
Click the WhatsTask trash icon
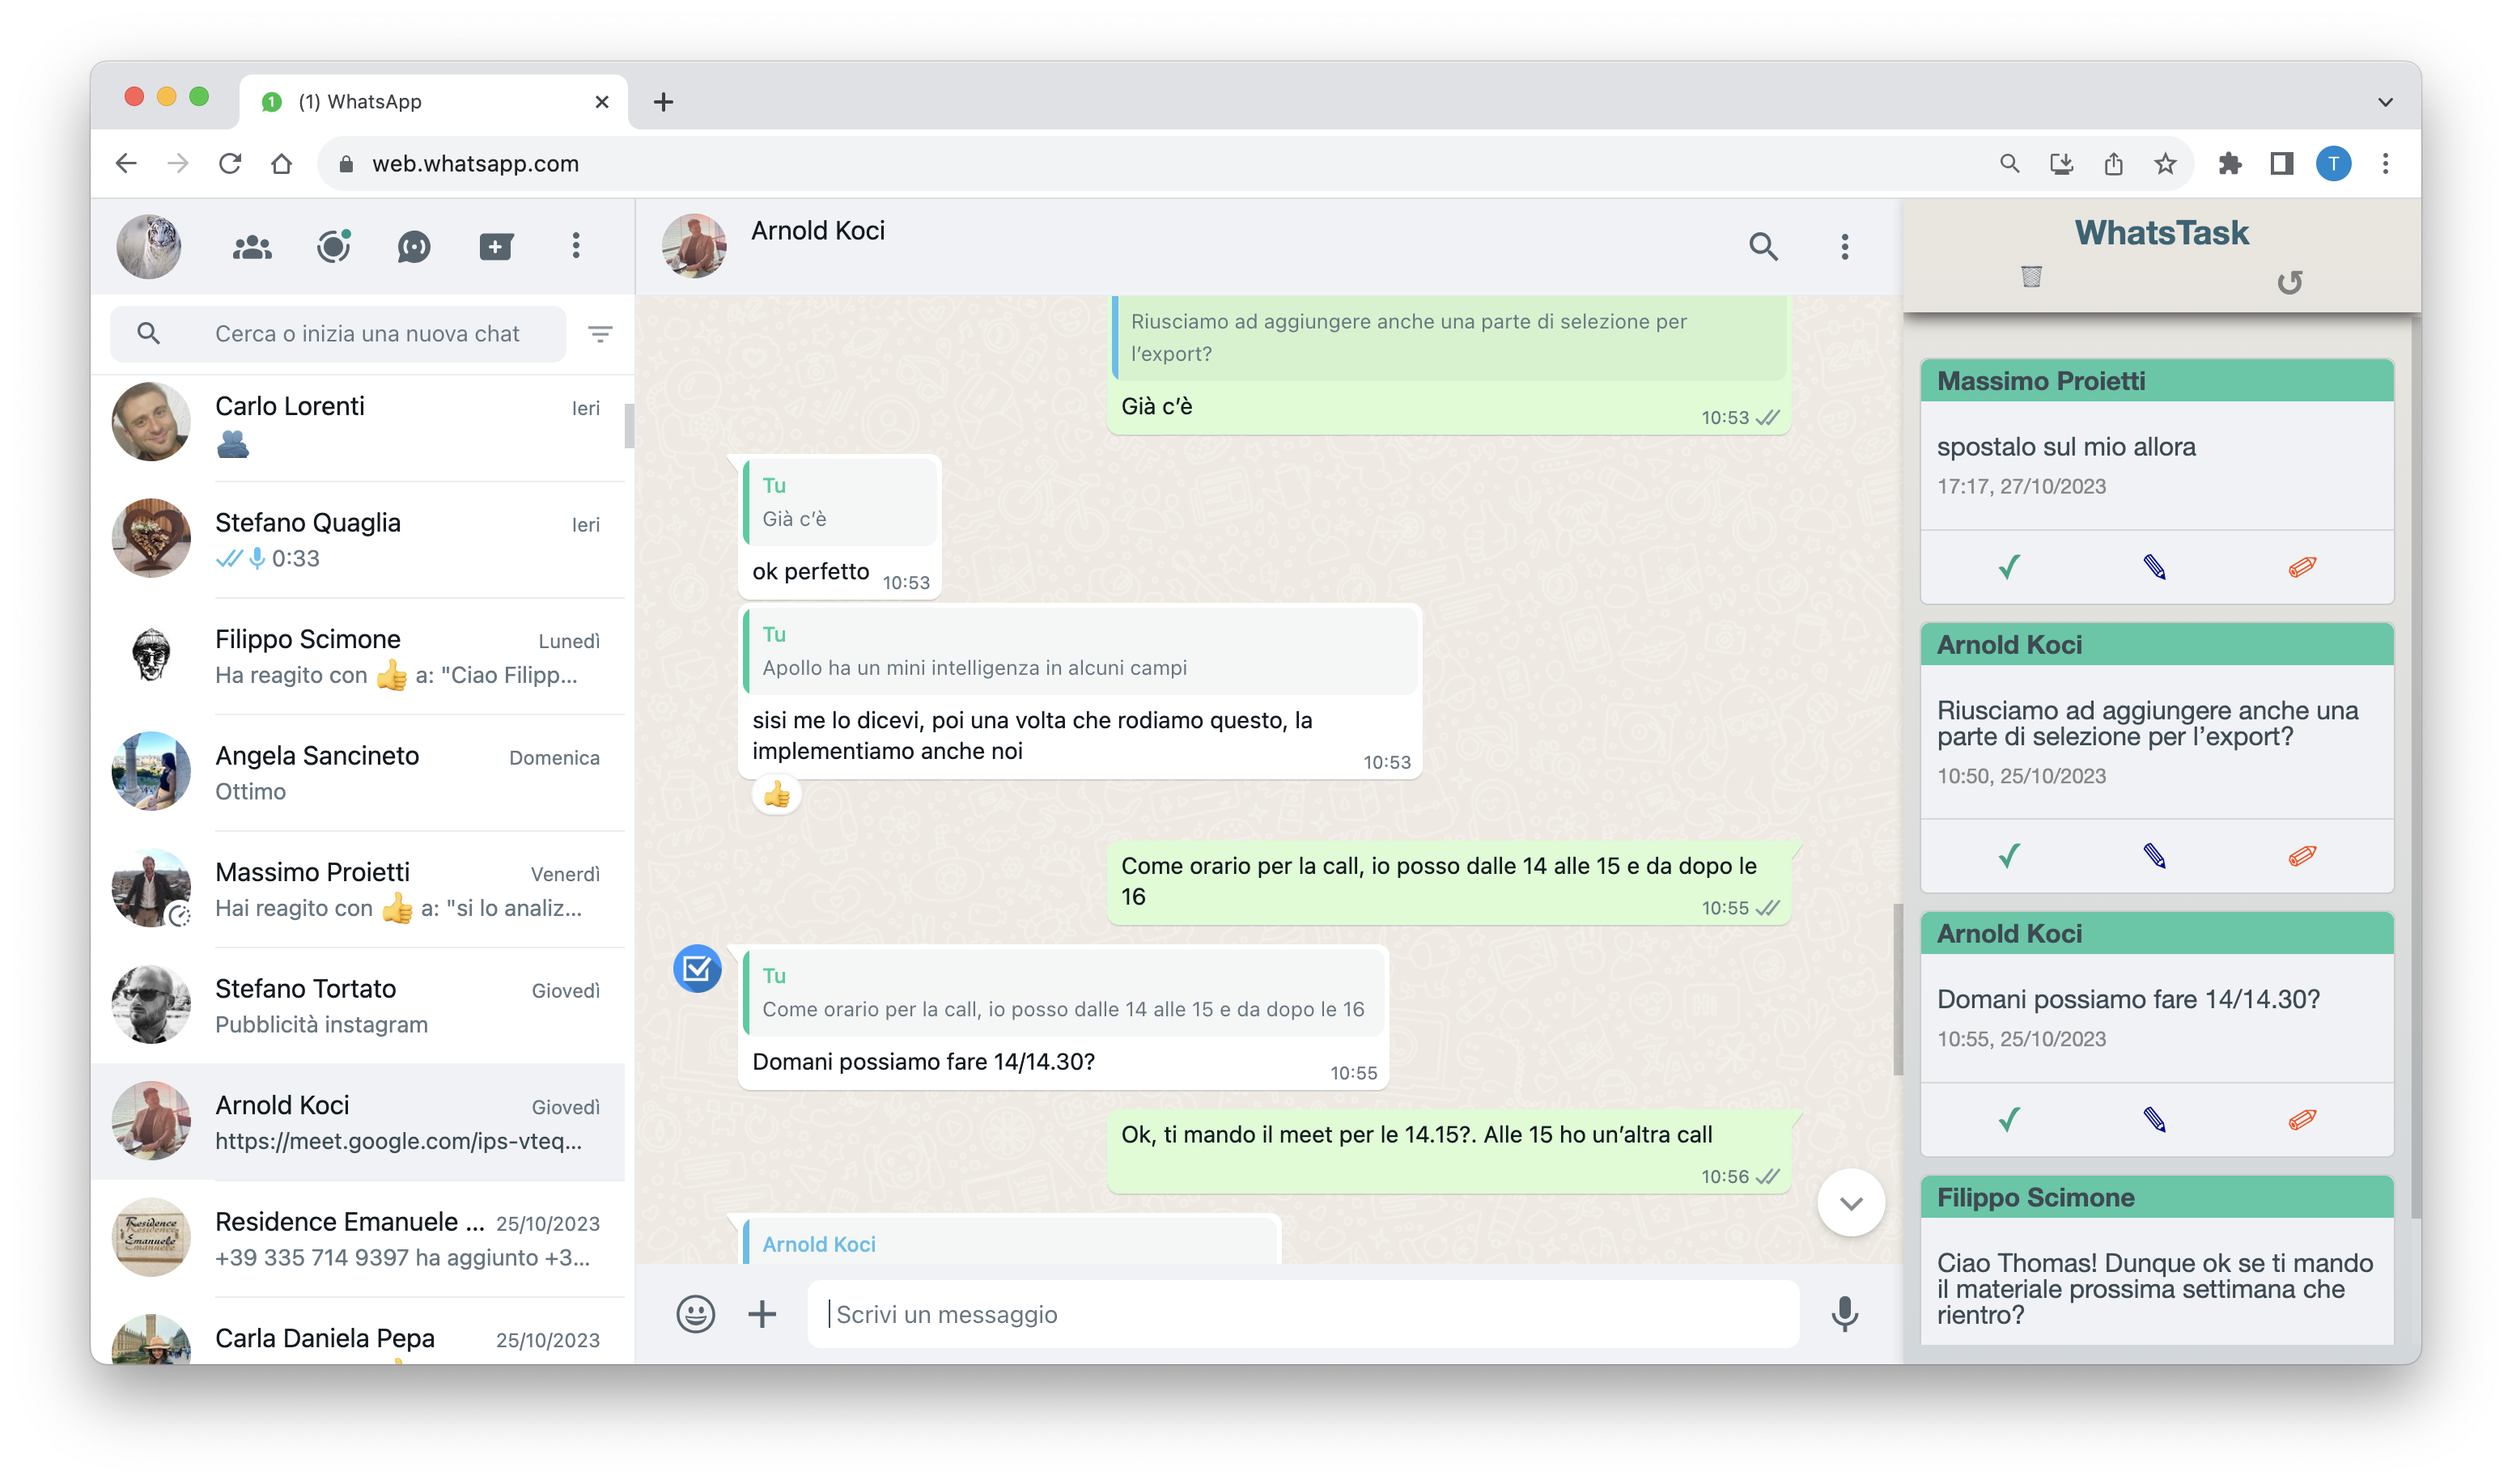pyautogui.click(x=2031, y=276)
